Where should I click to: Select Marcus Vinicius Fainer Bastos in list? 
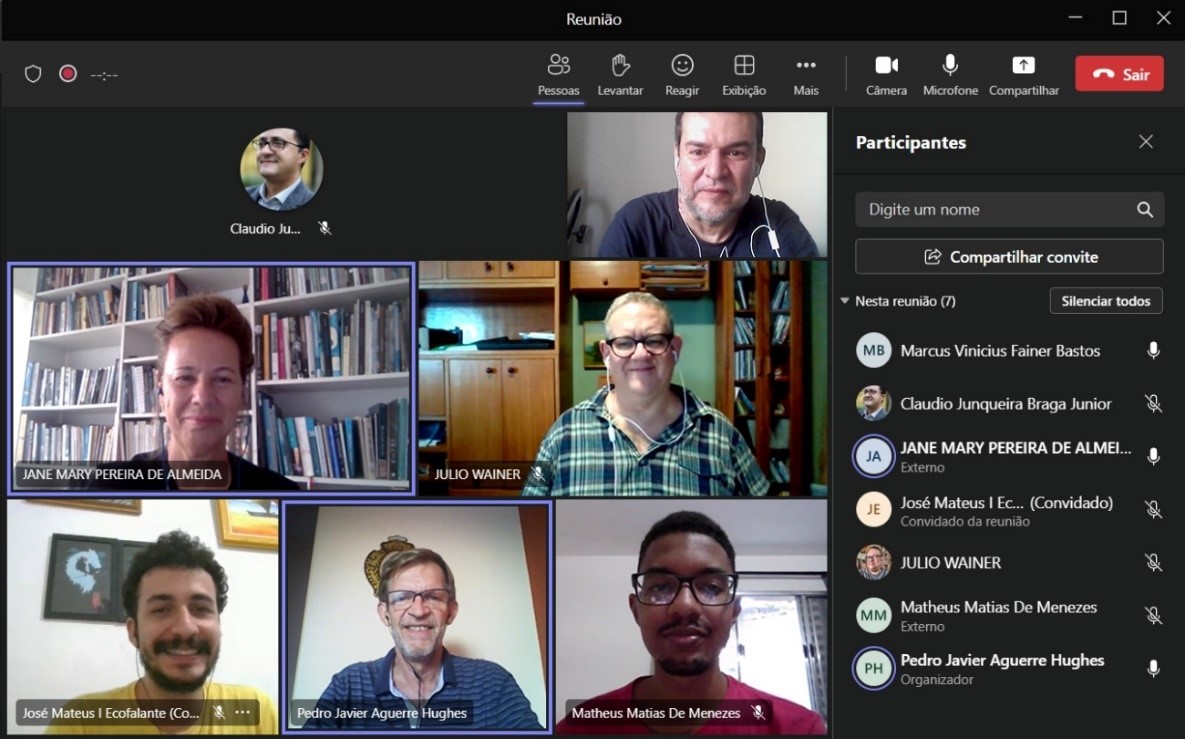point(1009,351)
